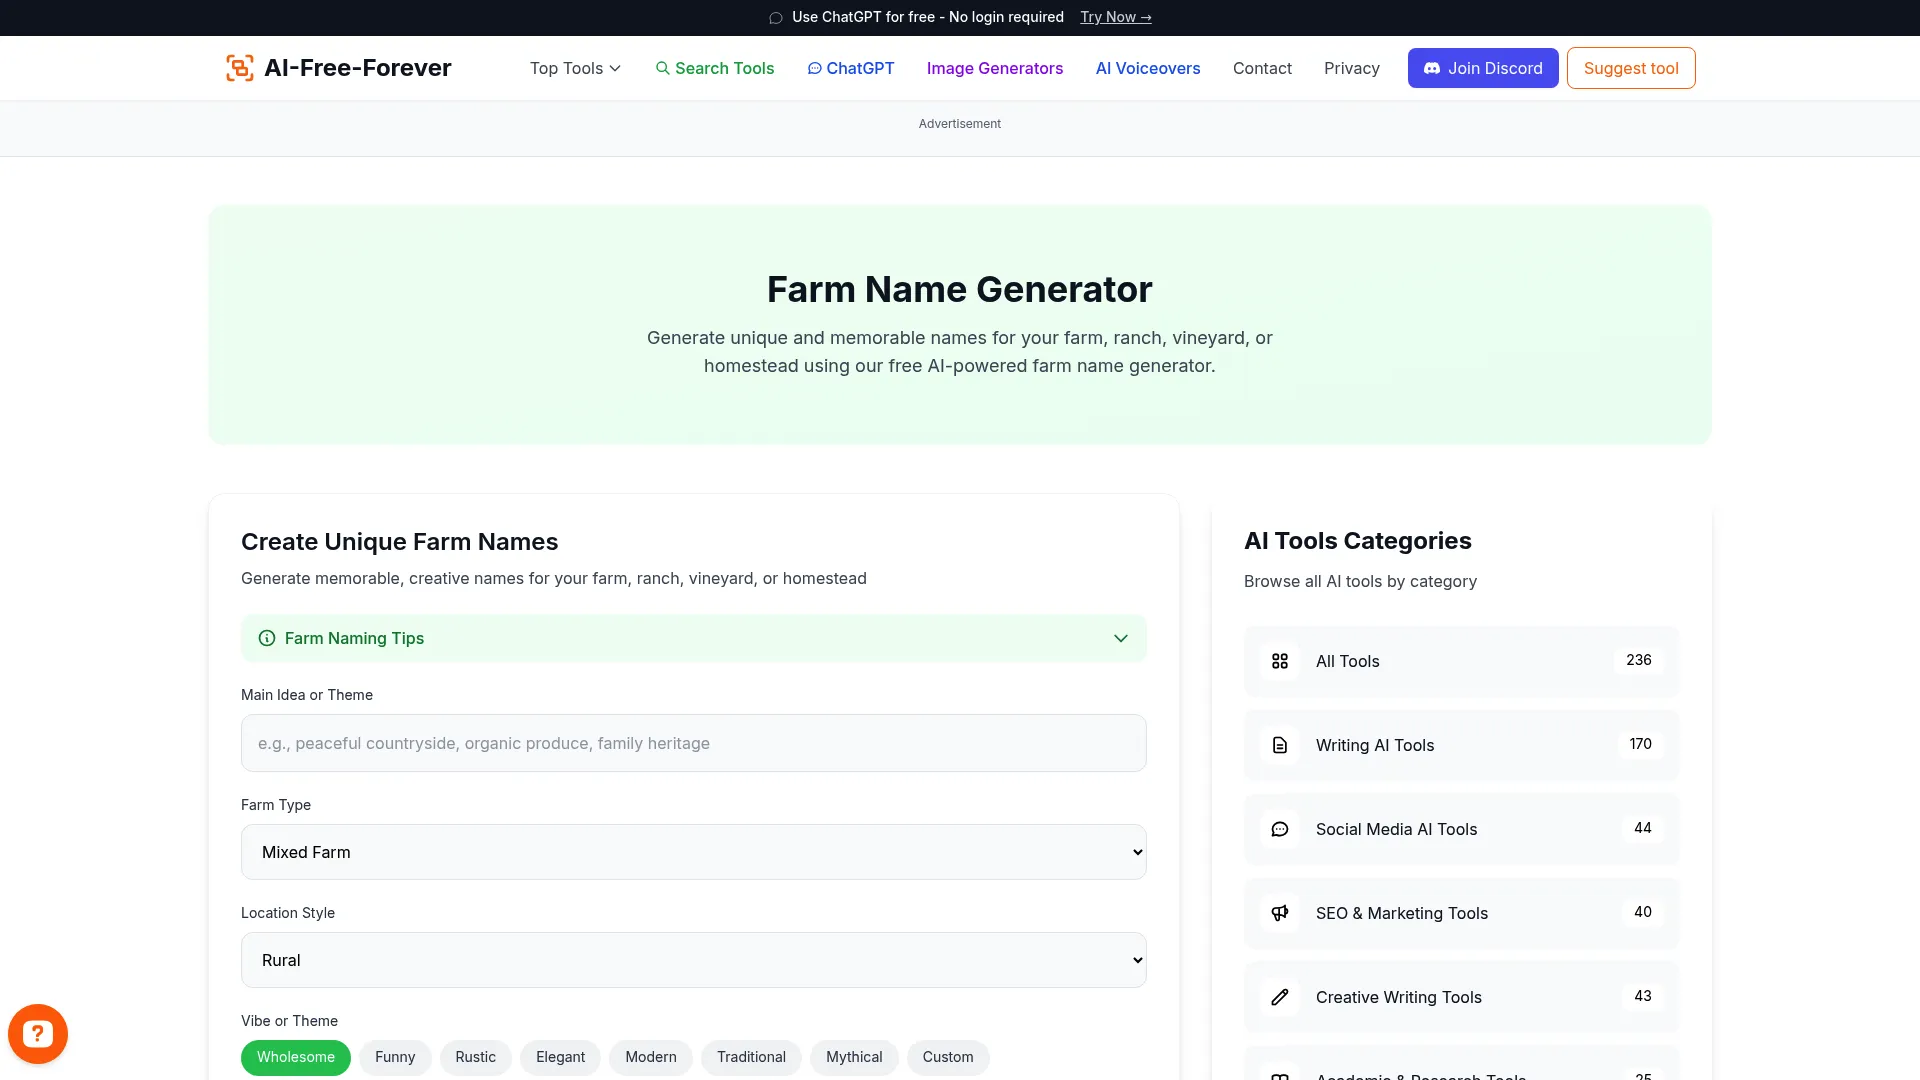The width and height of the screenshot is (1920, 1080).
Task: Select the Funny vibe chip
Action: pos(395,1057)
